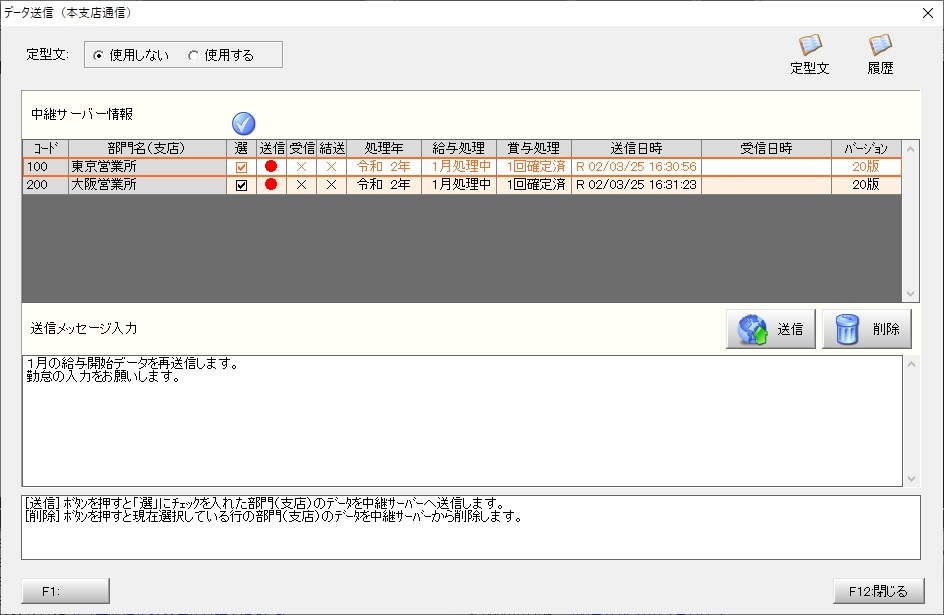Click empty 受信日時 cell in 大阪営業所 row
The image size is (944, 615).
(x=766, y=185)
